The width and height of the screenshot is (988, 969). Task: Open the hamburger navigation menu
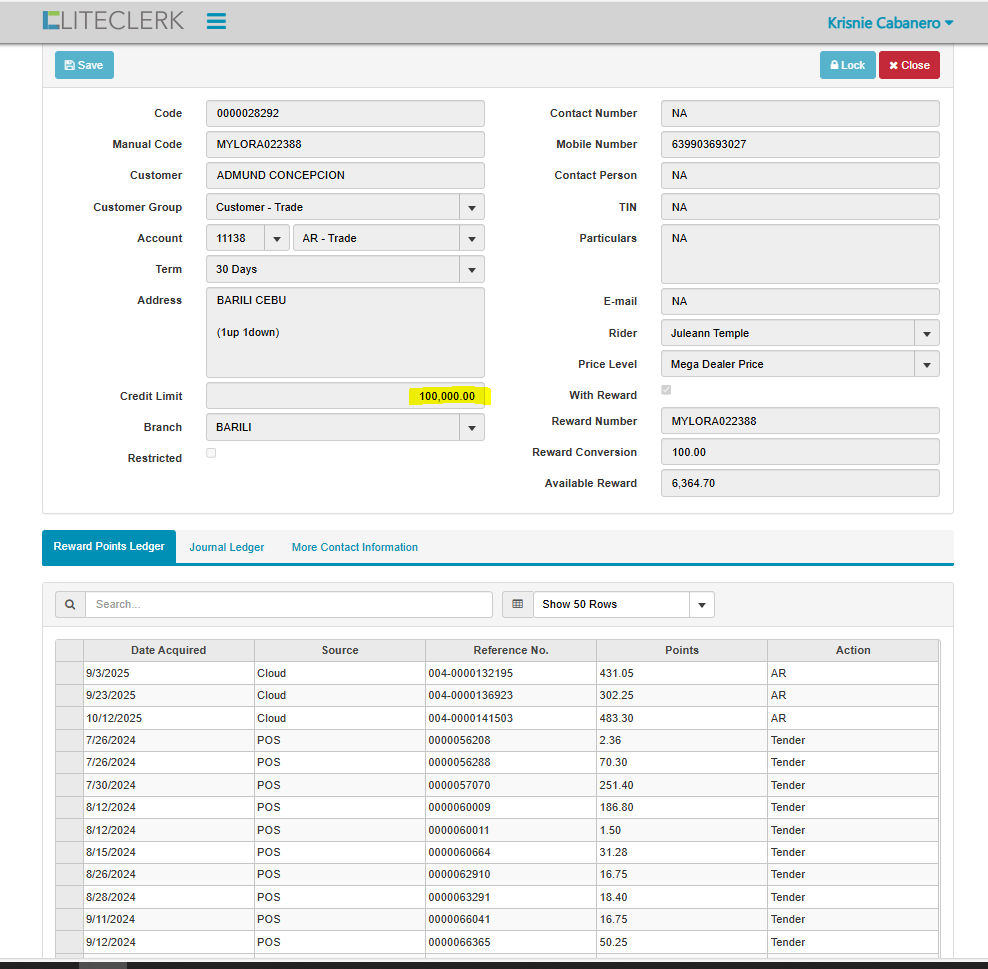click(x=216, y=21)
